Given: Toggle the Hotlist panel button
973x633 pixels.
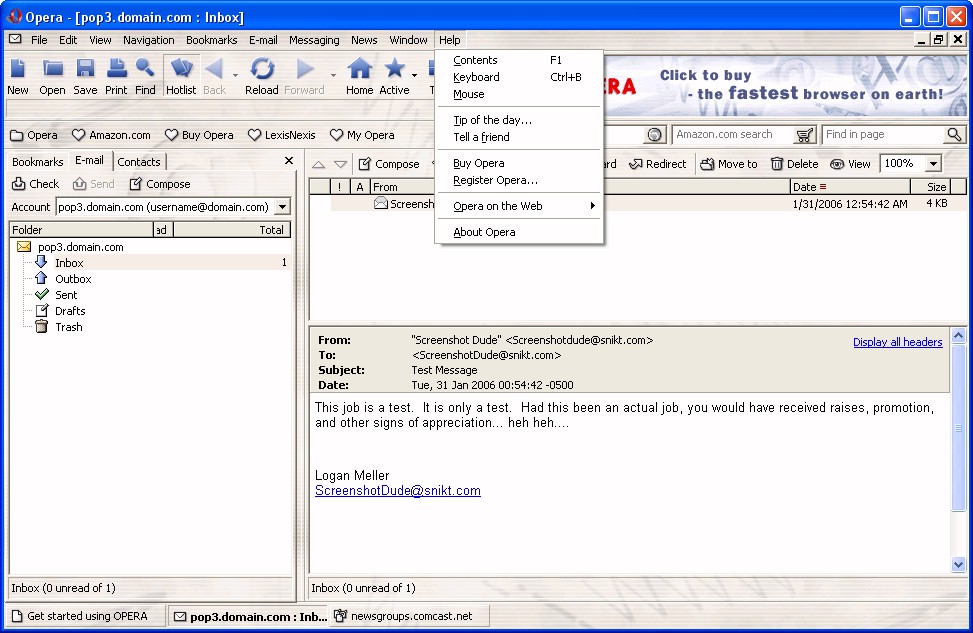Looking at the screenshot, I should (181, 76).
